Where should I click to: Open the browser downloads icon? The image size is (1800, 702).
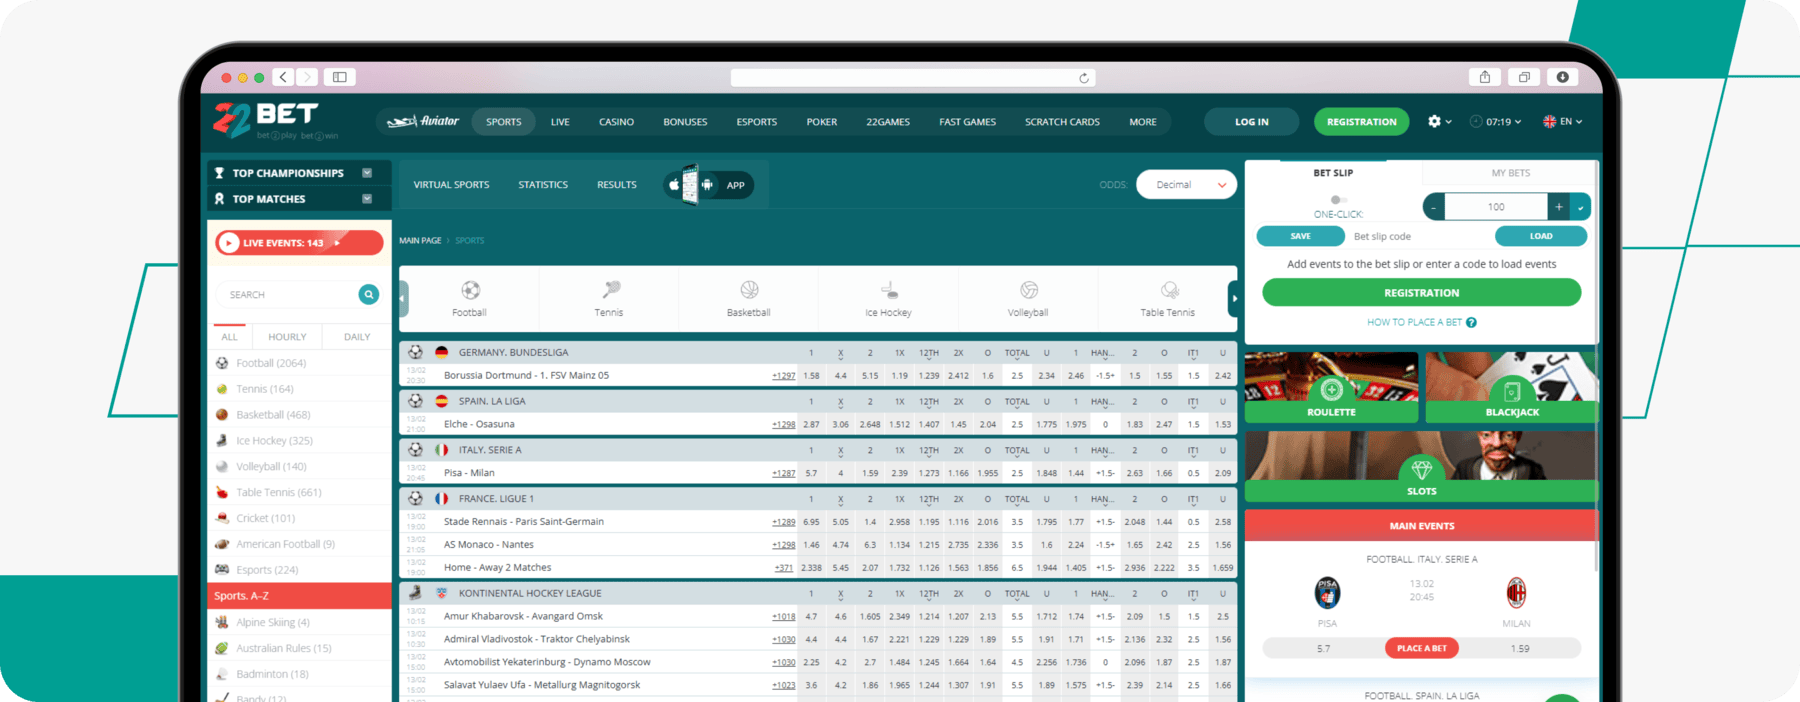pyautogui.click(x=1562, y=77)
